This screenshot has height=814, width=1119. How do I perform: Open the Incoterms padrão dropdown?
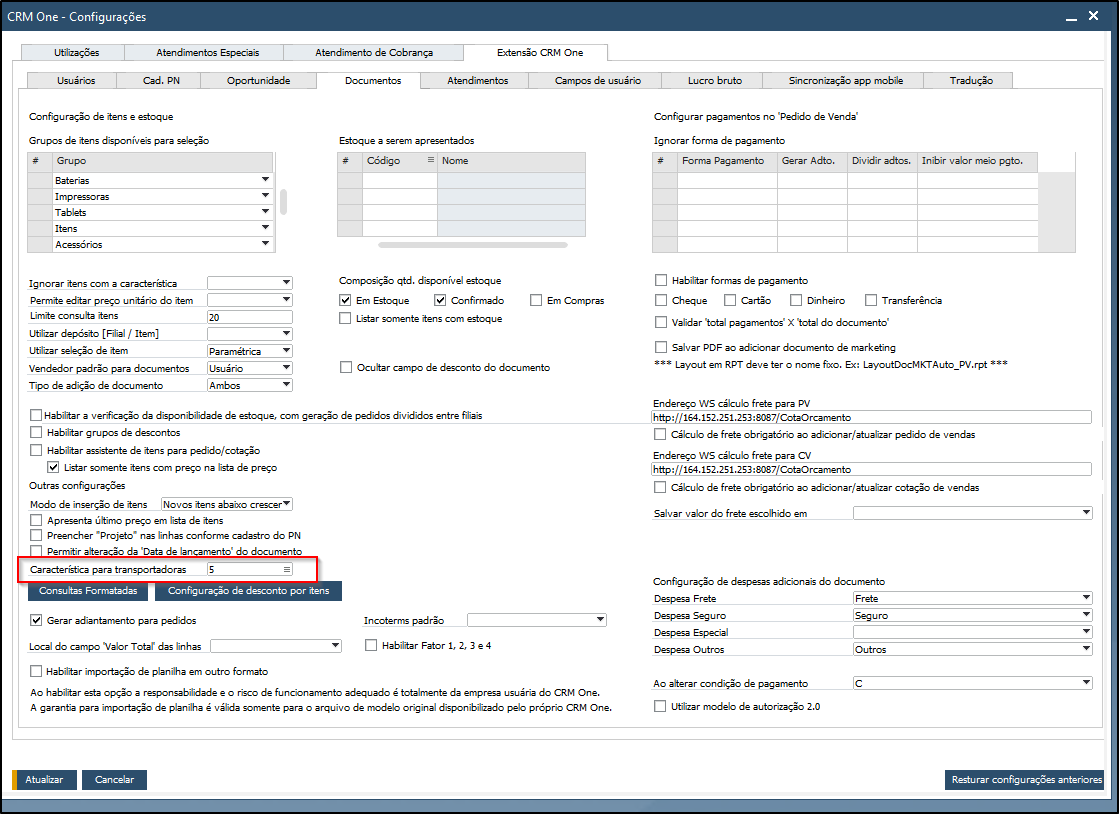[600, 620]
